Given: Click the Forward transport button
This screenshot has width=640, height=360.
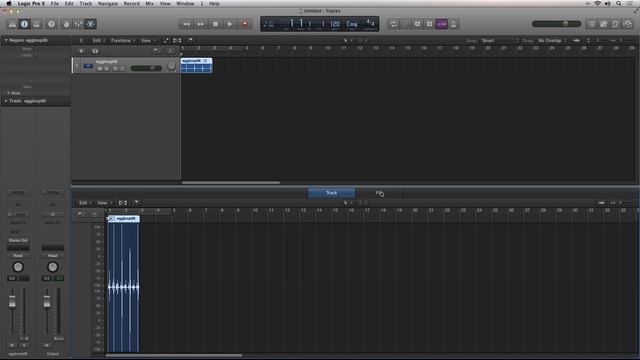Looking at the screenshot, I should 200,24.
